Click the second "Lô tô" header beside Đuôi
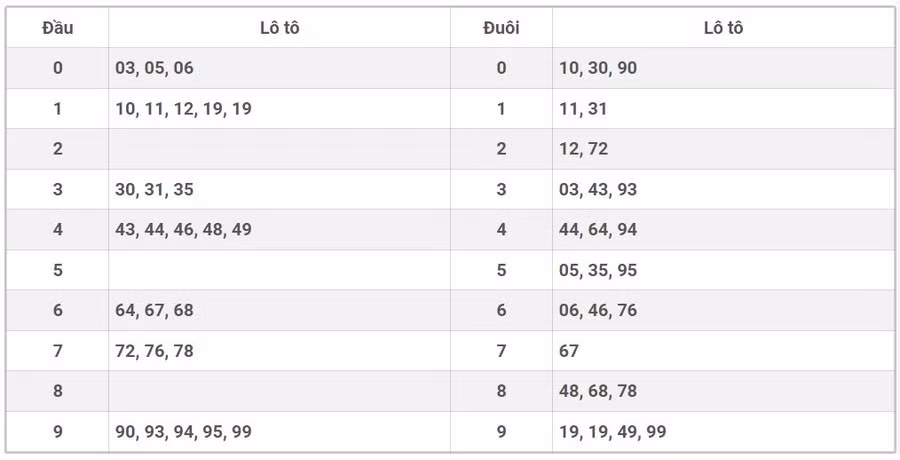 click(x=723, y=28)
